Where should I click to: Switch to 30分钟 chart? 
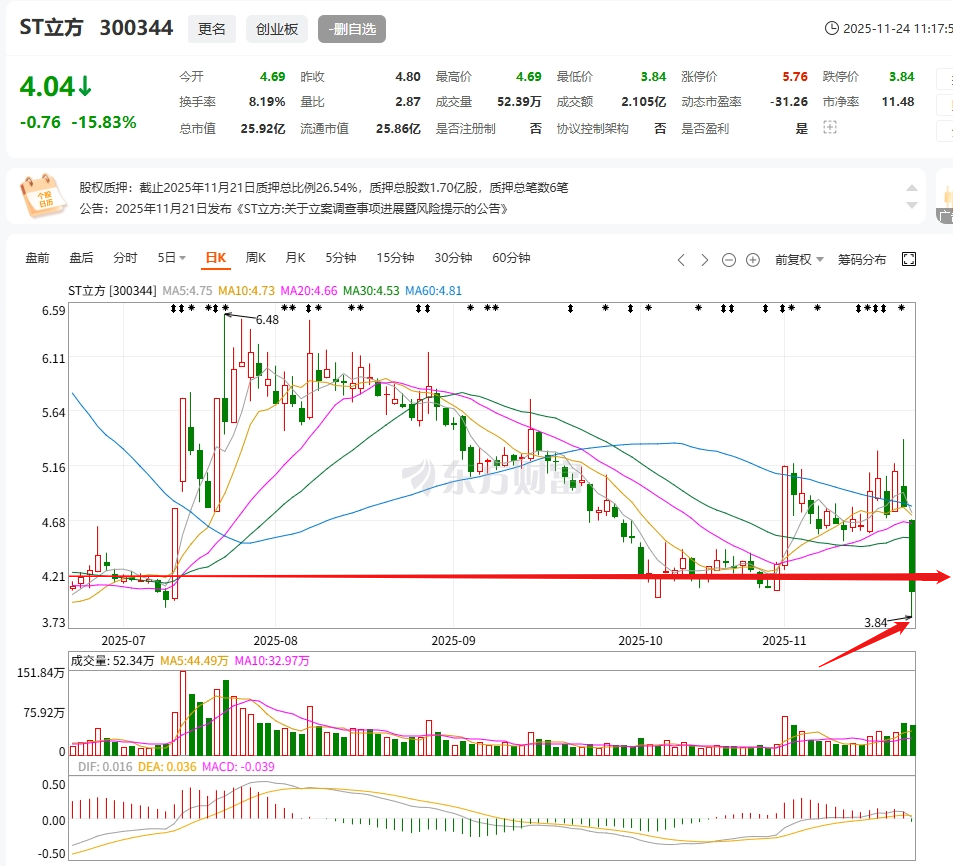point(453,258)
